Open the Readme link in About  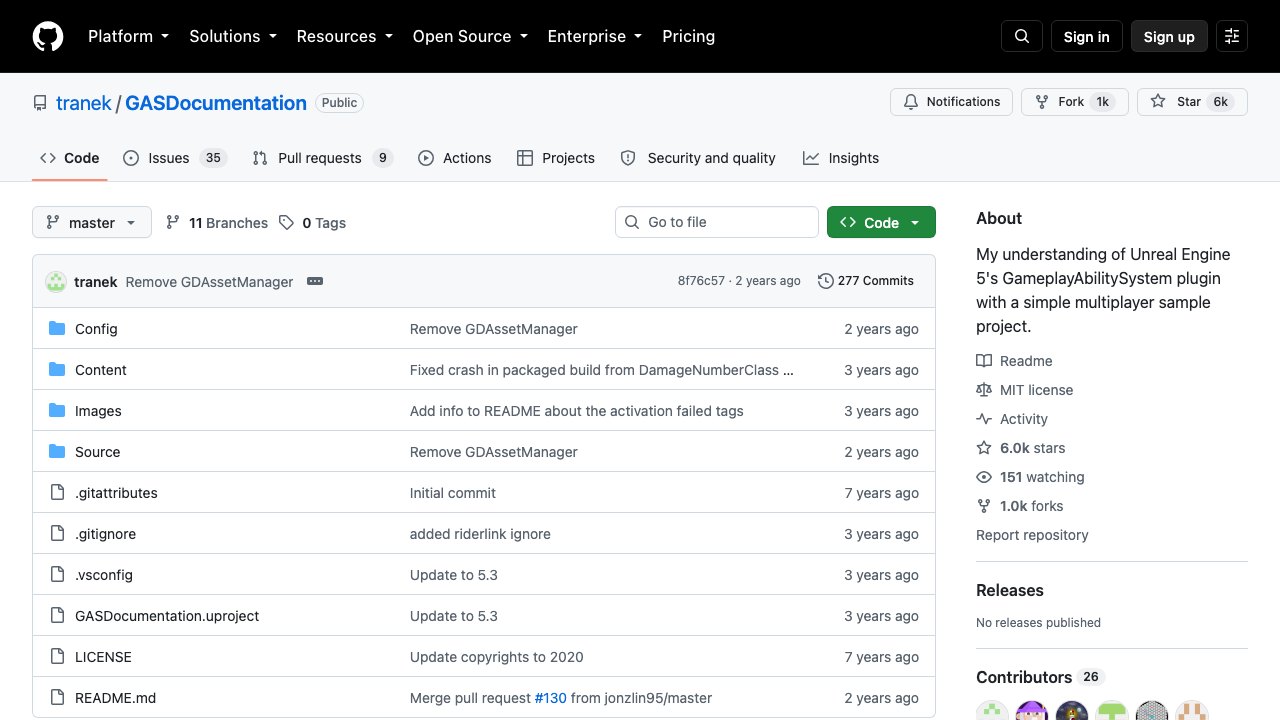pos(1014,361)
